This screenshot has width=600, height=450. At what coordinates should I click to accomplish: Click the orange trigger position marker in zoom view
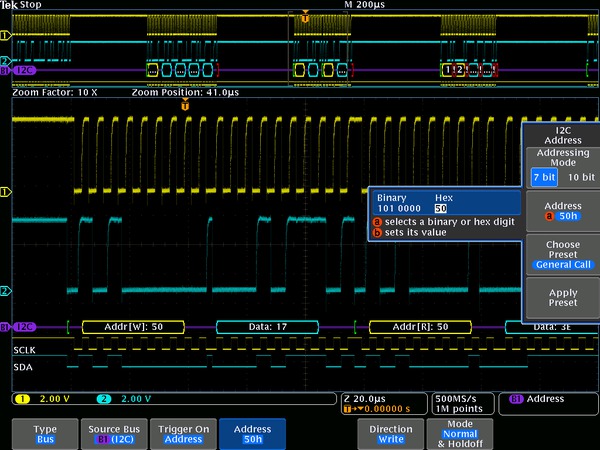pyautogui.click(x=185, y=105)
